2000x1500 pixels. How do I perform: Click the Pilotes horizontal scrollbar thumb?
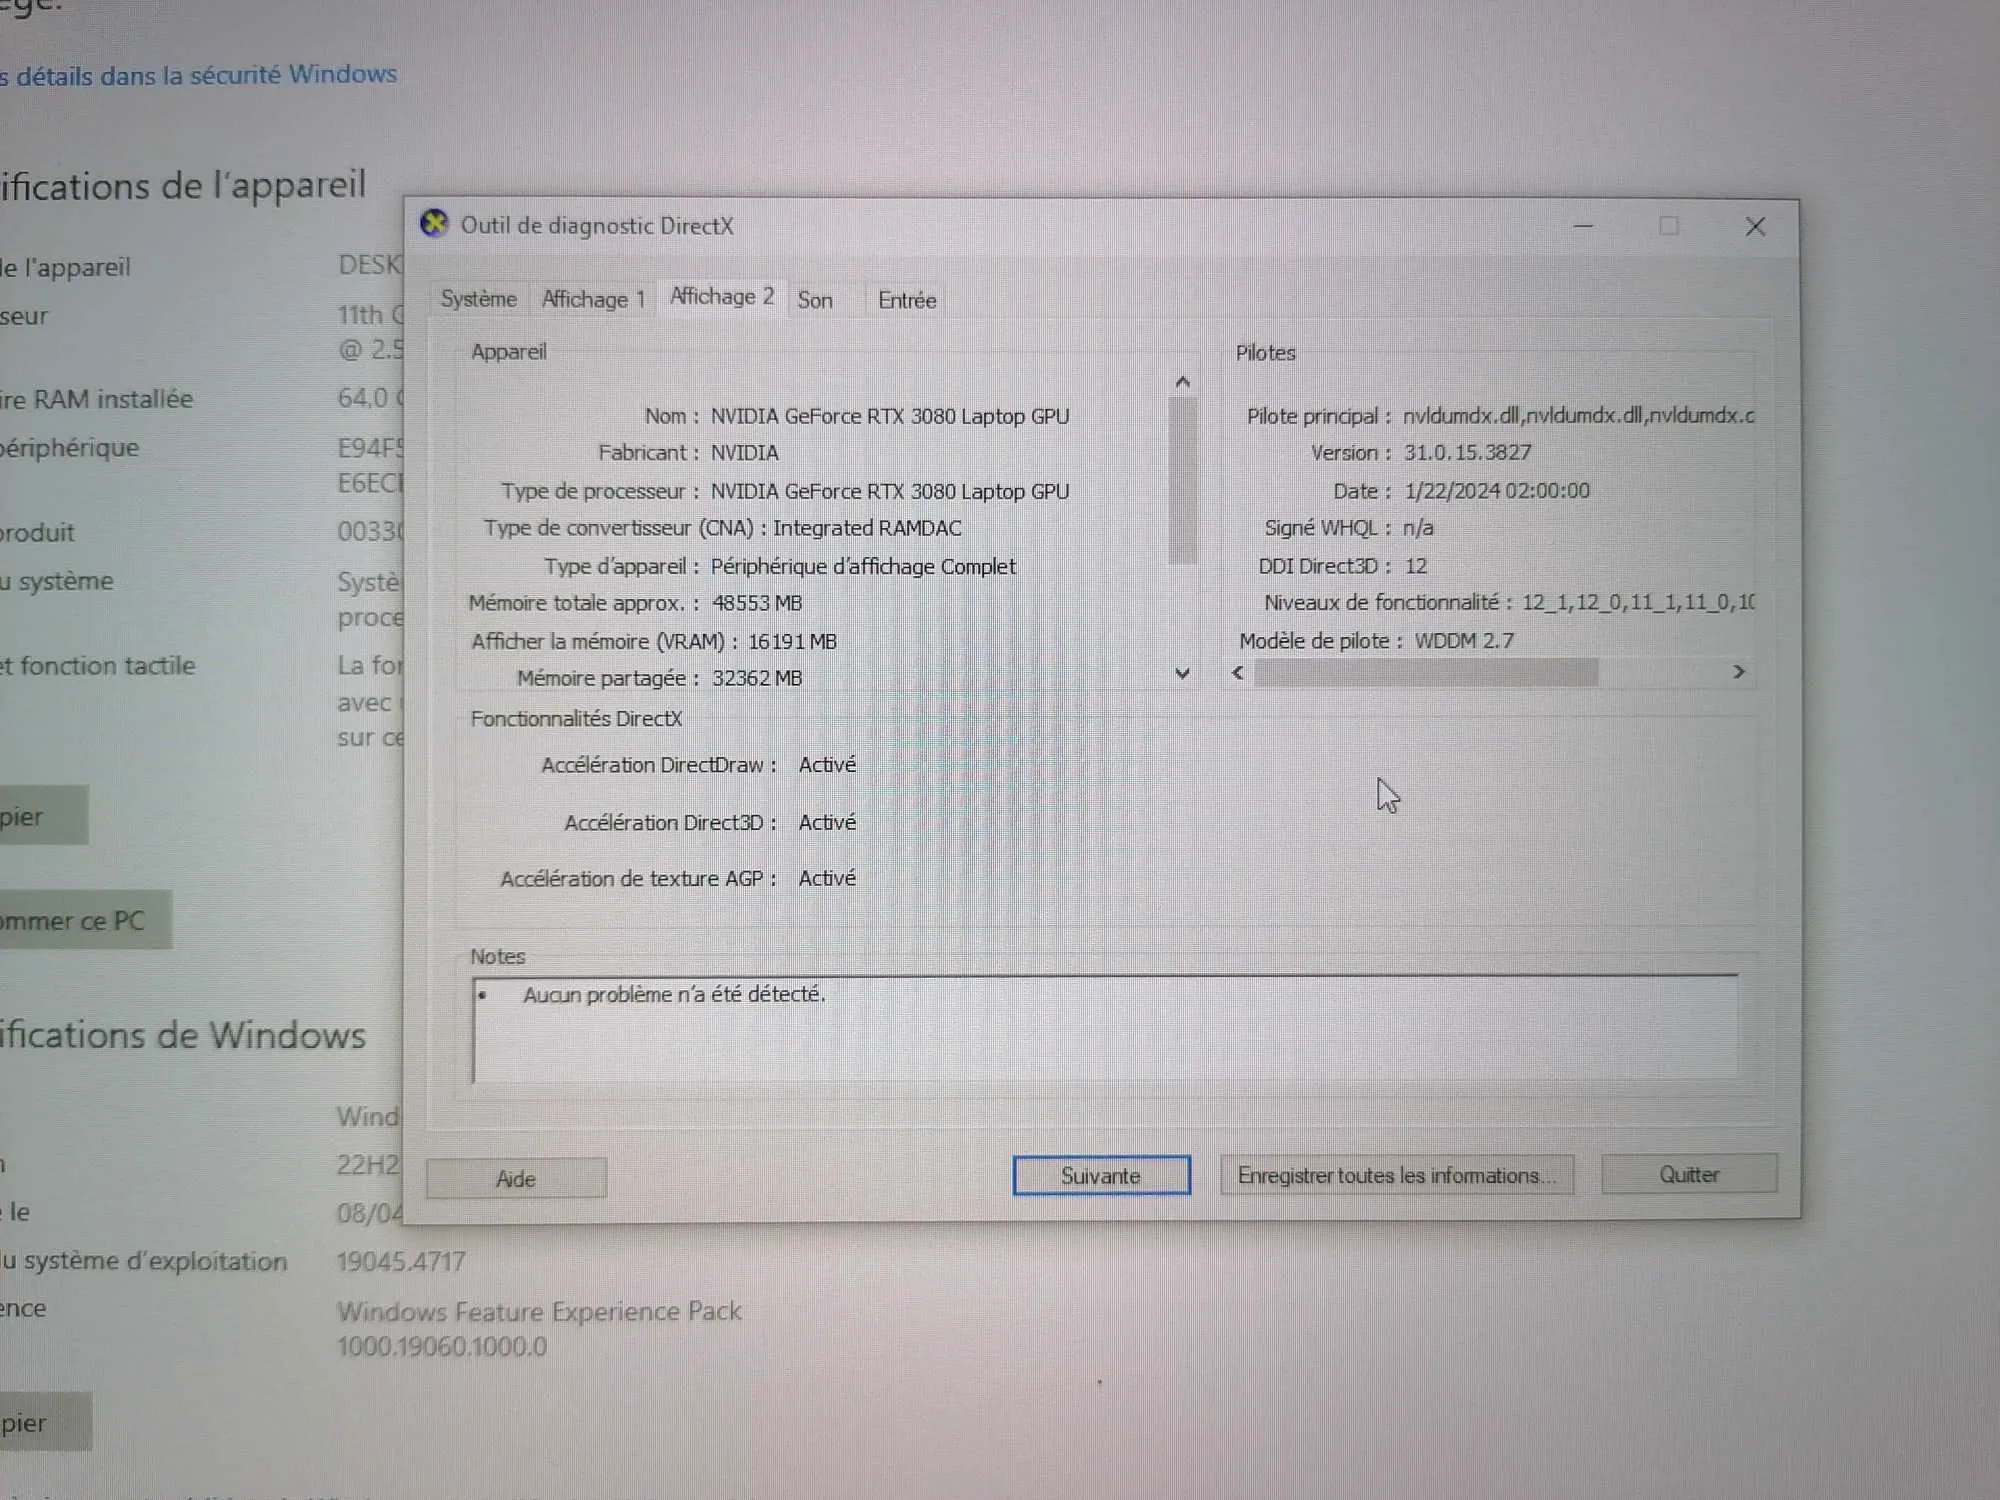[1426, 672]
